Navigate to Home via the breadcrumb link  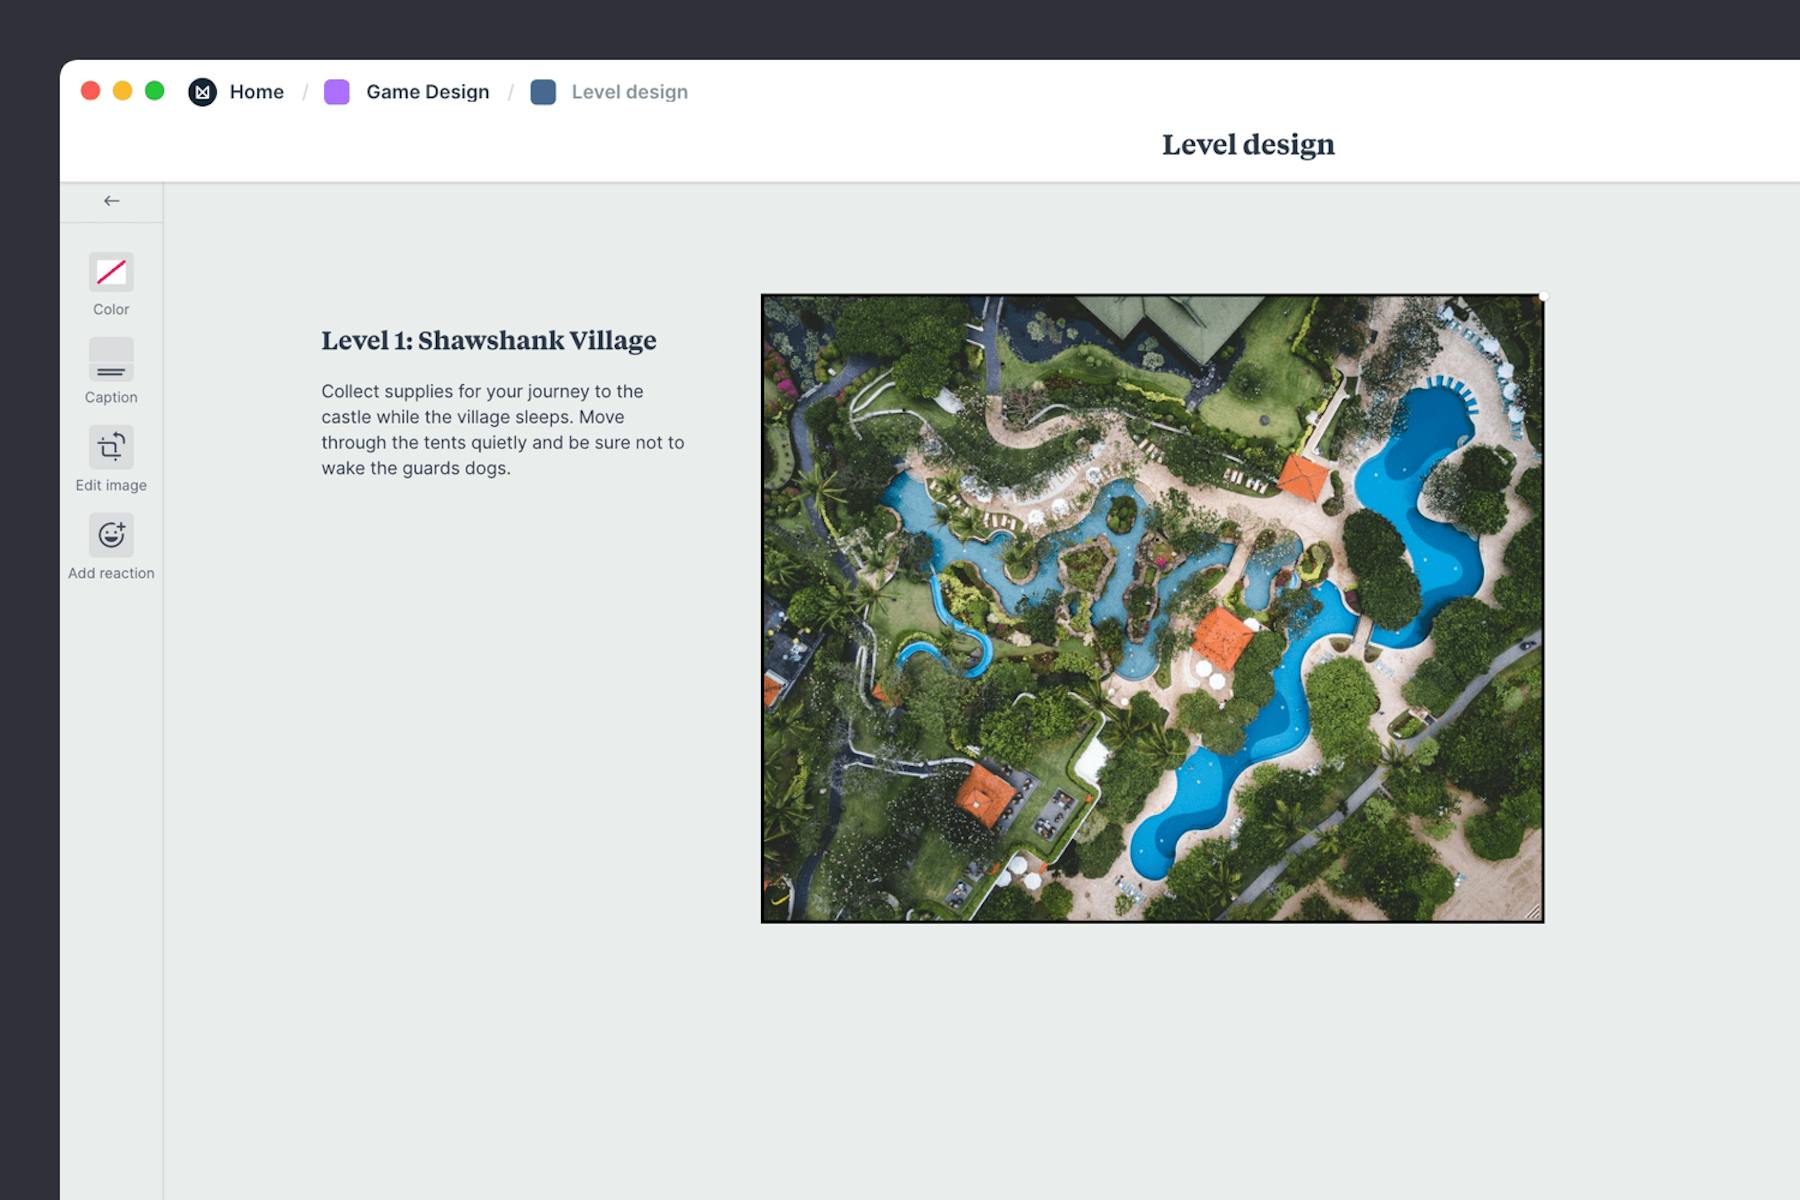pos(256,91)
